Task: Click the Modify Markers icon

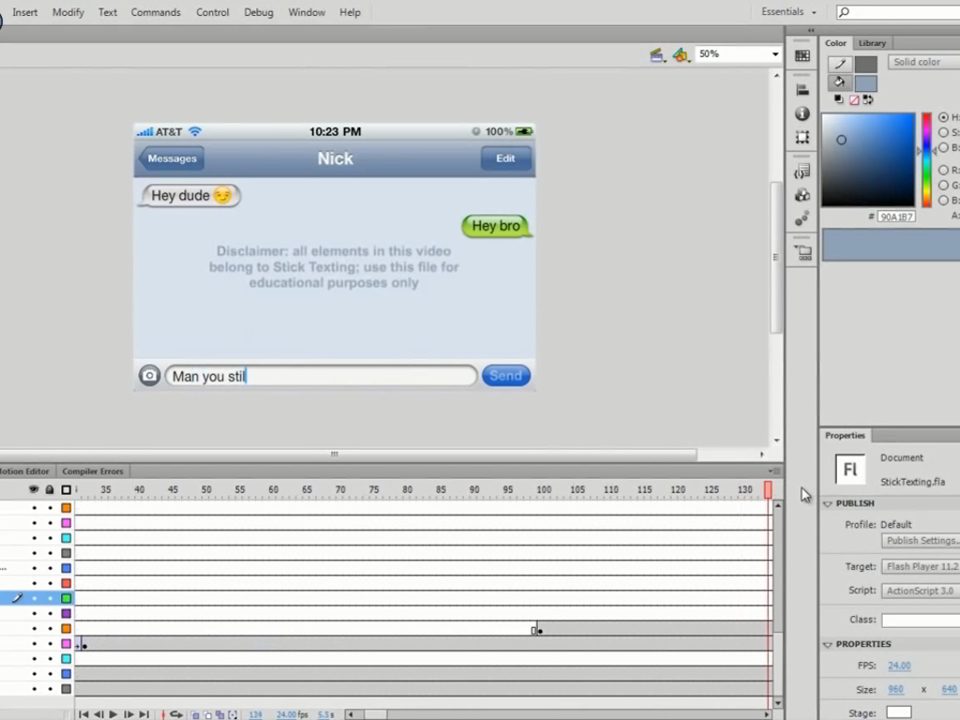Action: 233,714
